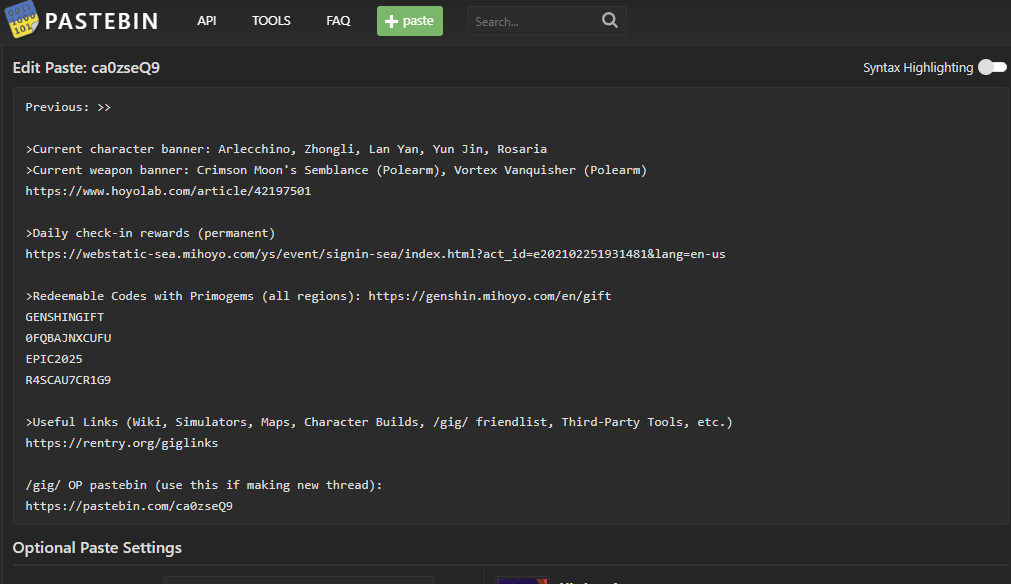Screen dimensions: 1011x584
Task: Click the /gig/ OP pastebin line
Action: (204, 485)
